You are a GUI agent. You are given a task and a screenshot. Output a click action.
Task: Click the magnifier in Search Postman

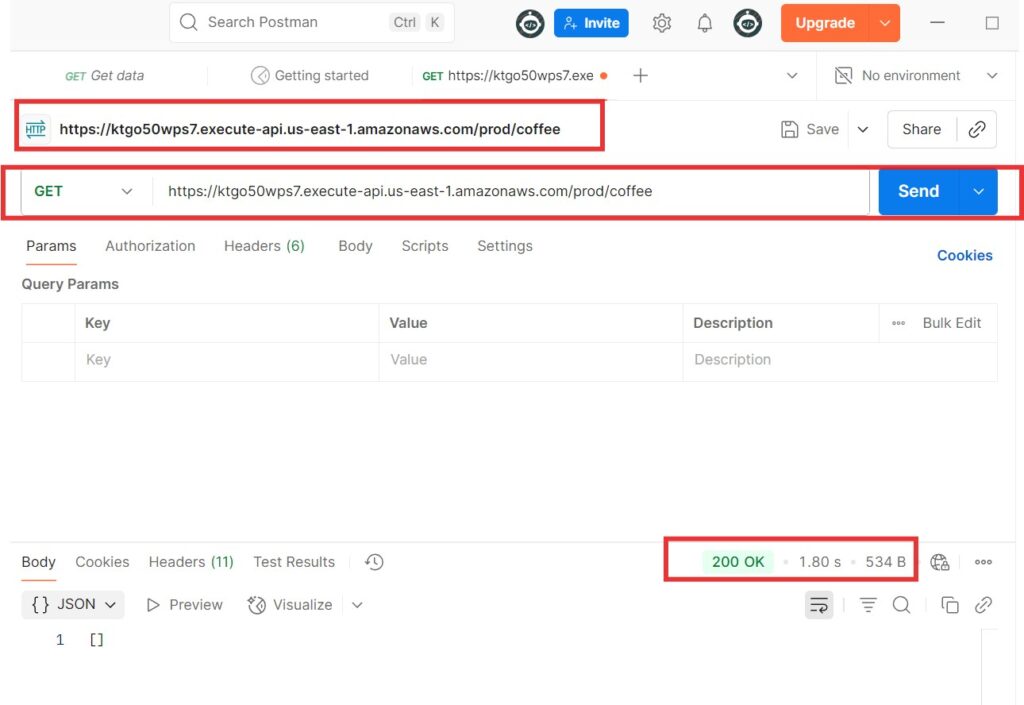[x=188, y=22]
